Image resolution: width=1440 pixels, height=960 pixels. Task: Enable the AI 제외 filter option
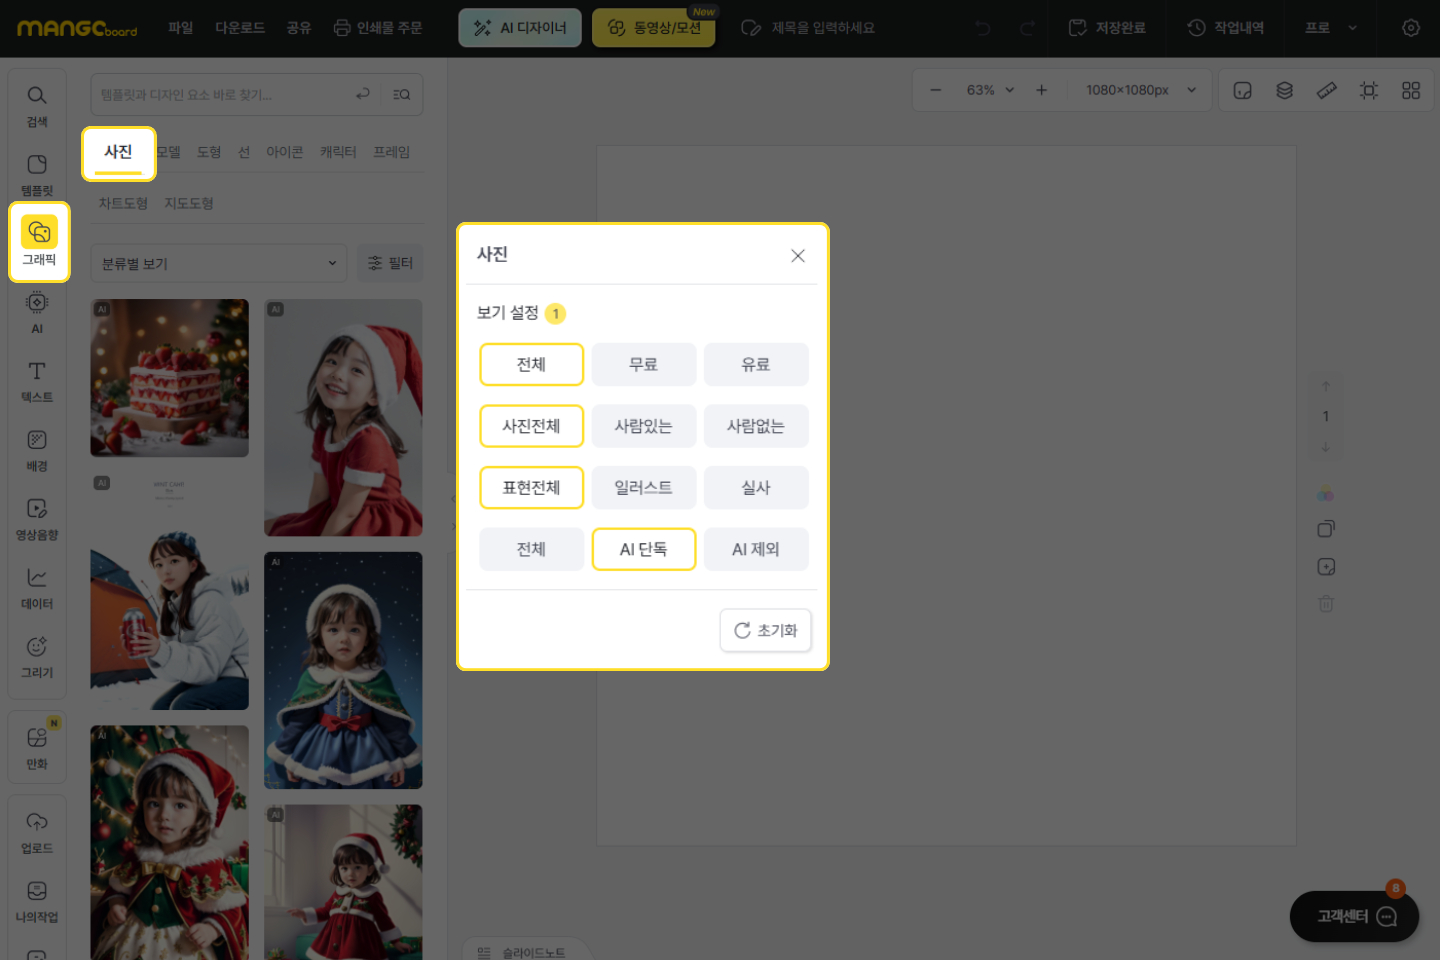pyautogui.click(x=755, y=550)
